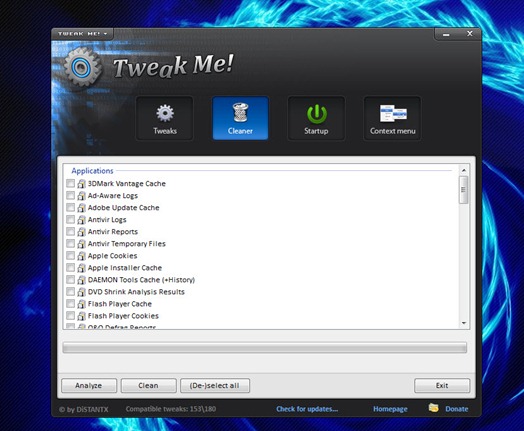Screen dimensions: 524x431
Task: Click the Exit button
Action: pyautogui.click(x=442, y=386)
